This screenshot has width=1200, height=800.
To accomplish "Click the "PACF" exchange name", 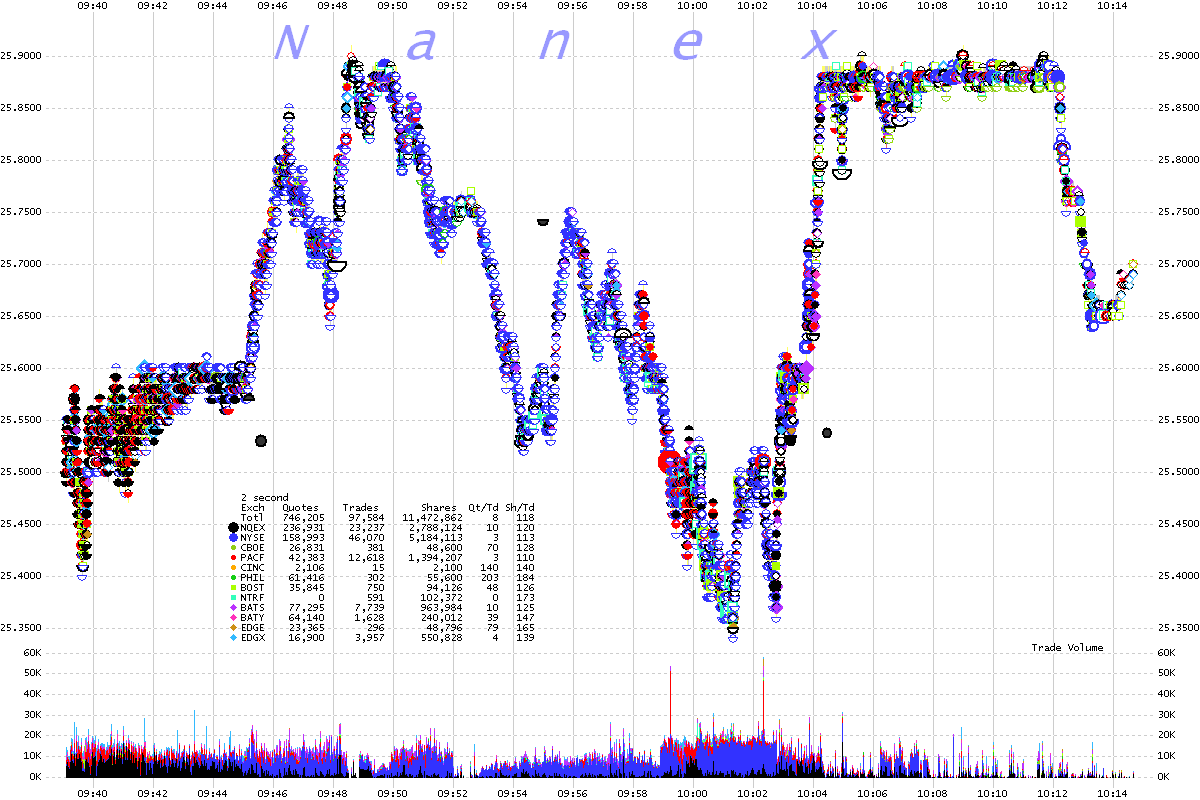I will pos(253,558).
